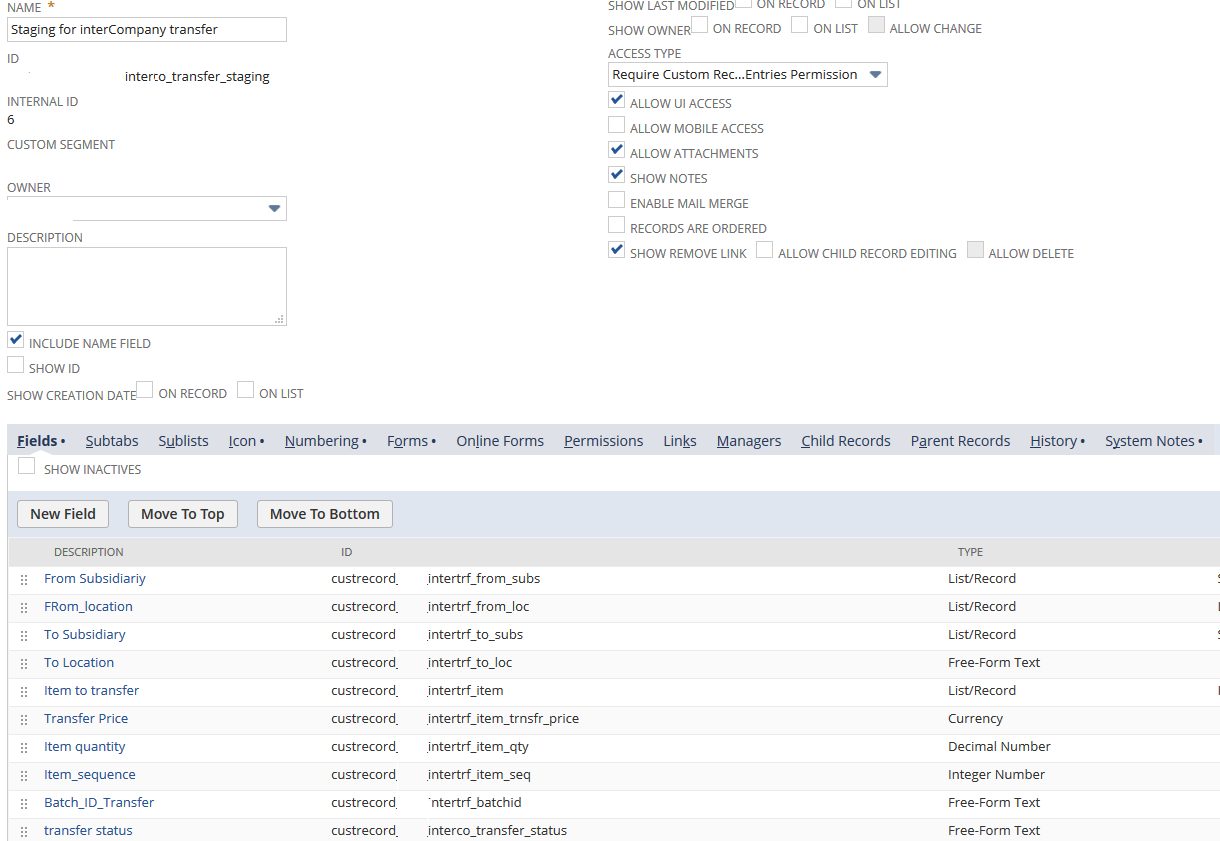The image size is (1220, 841).
Task: Click drag handle for Item to transfer row
Action: (24, 692)
